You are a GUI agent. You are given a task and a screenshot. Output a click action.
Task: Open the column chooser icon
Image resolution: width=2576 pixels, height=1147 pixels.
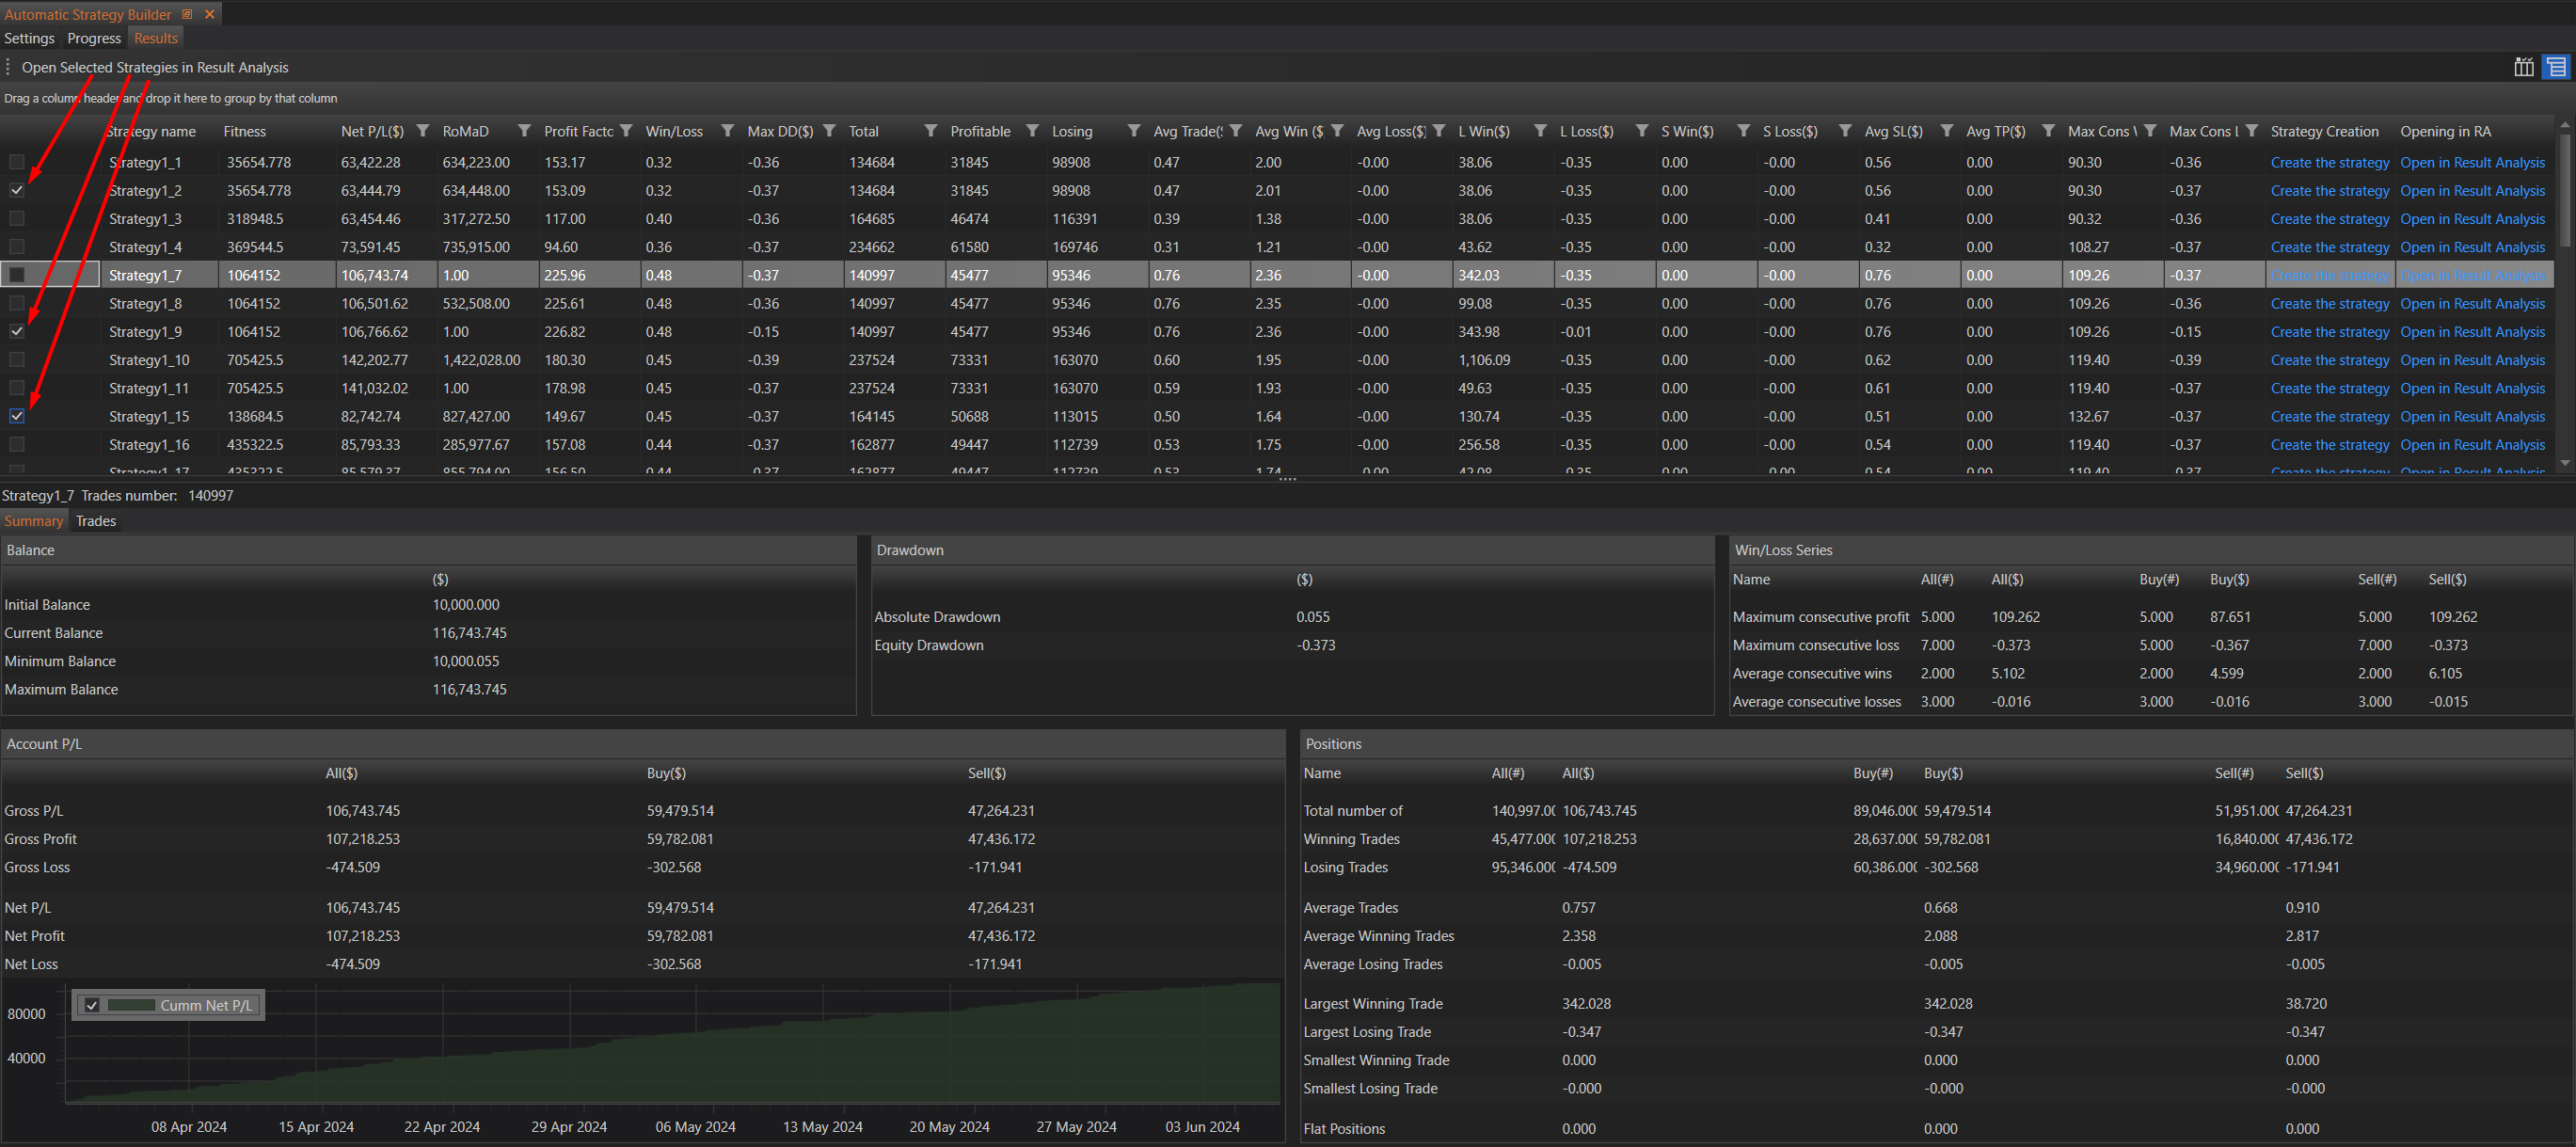click(2523, 67)
